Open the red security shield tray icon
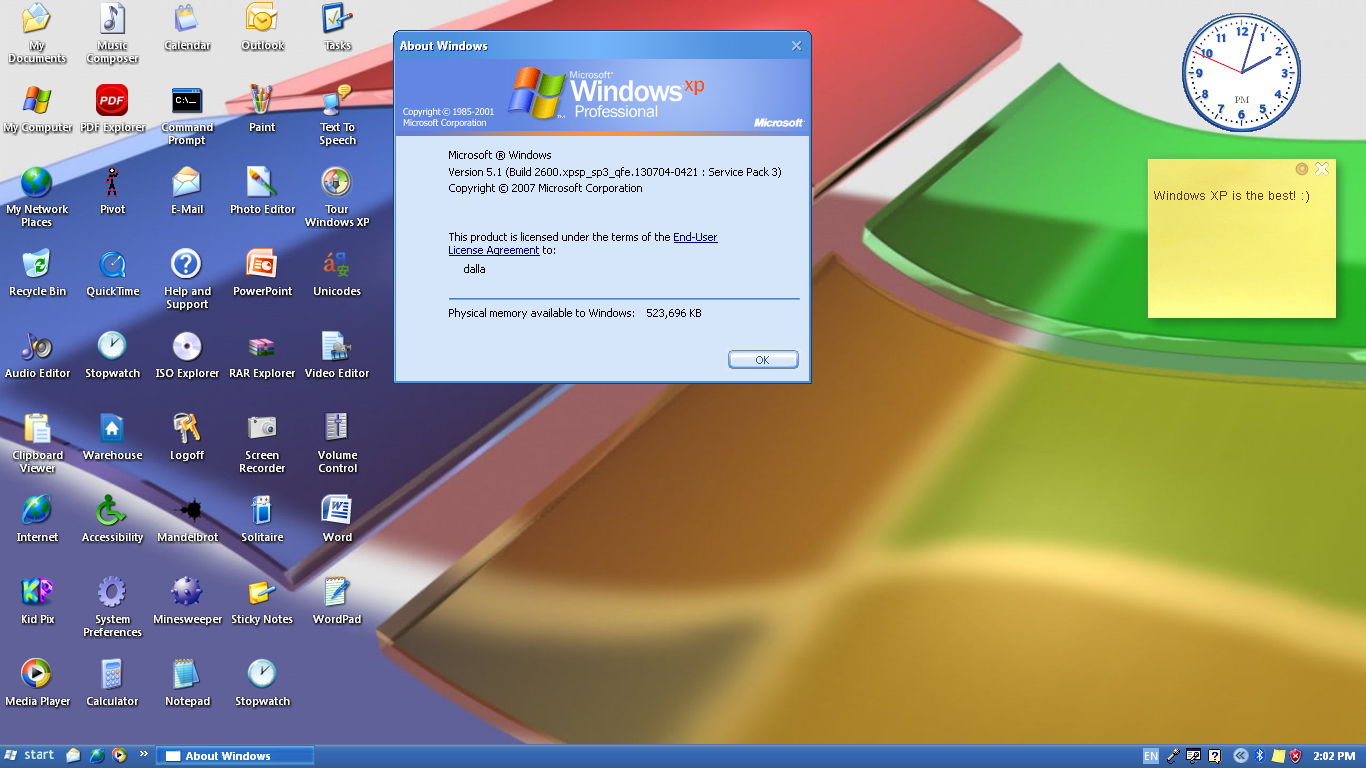The image size is (1366, 768). click(x=1296, y=756)
